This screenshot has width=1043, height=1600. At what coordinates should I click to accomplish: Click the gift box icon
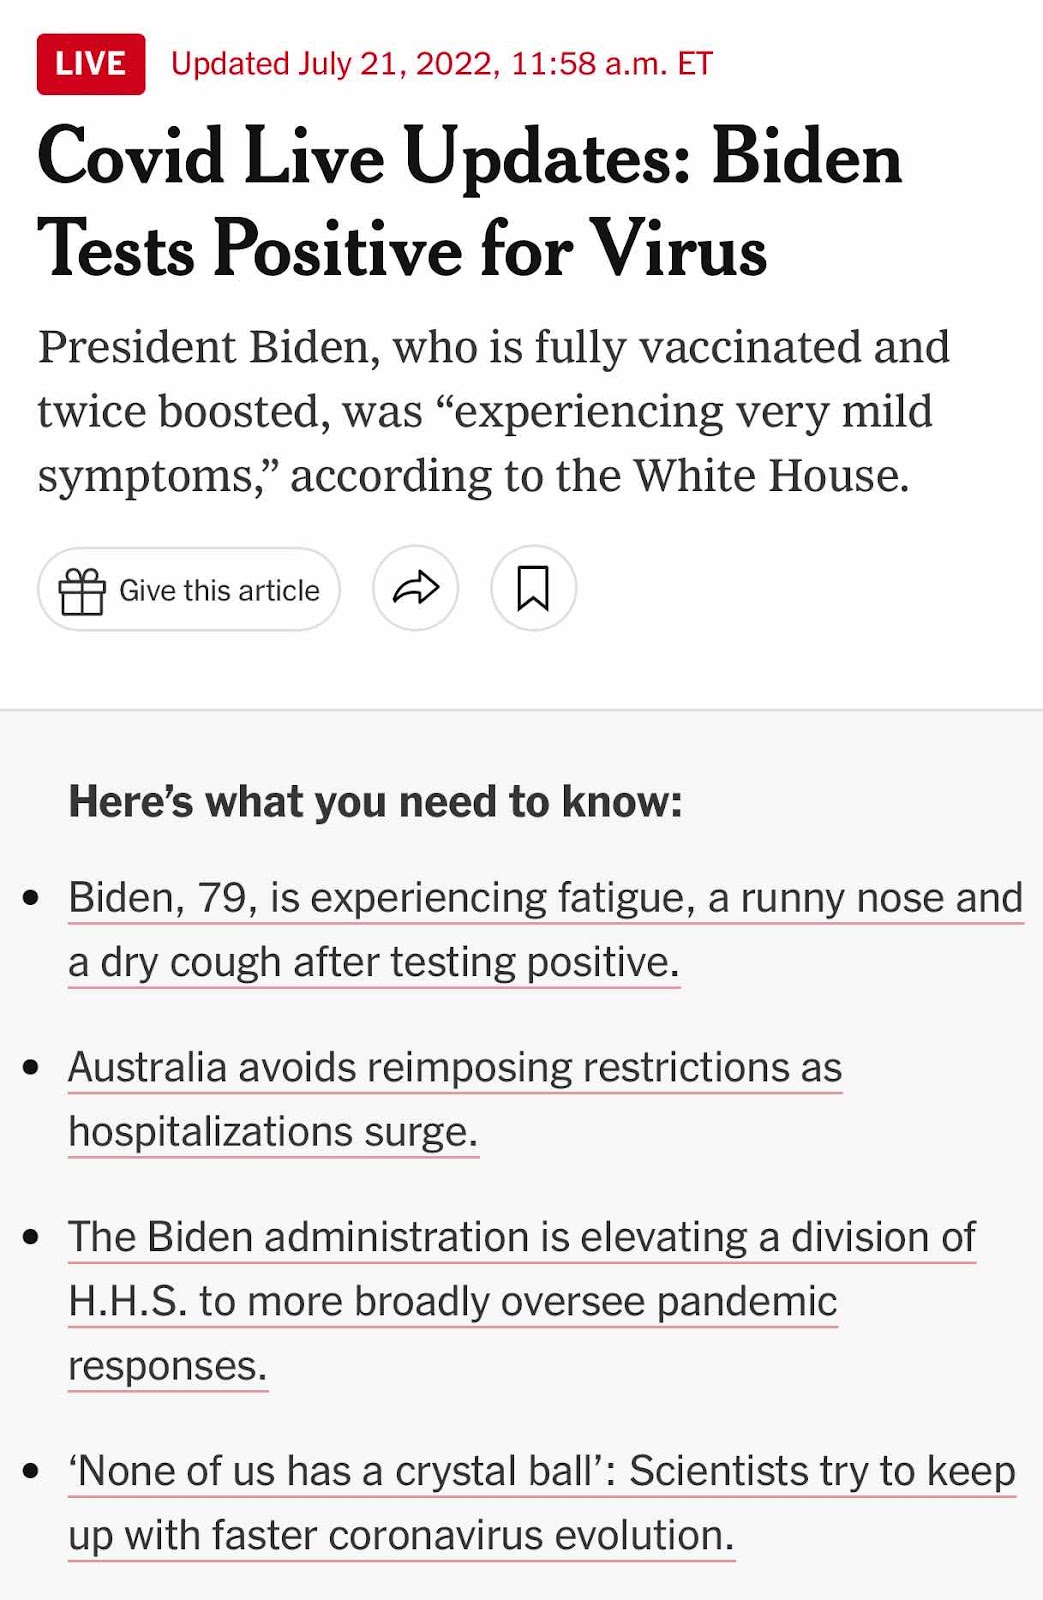click(82, 590)
